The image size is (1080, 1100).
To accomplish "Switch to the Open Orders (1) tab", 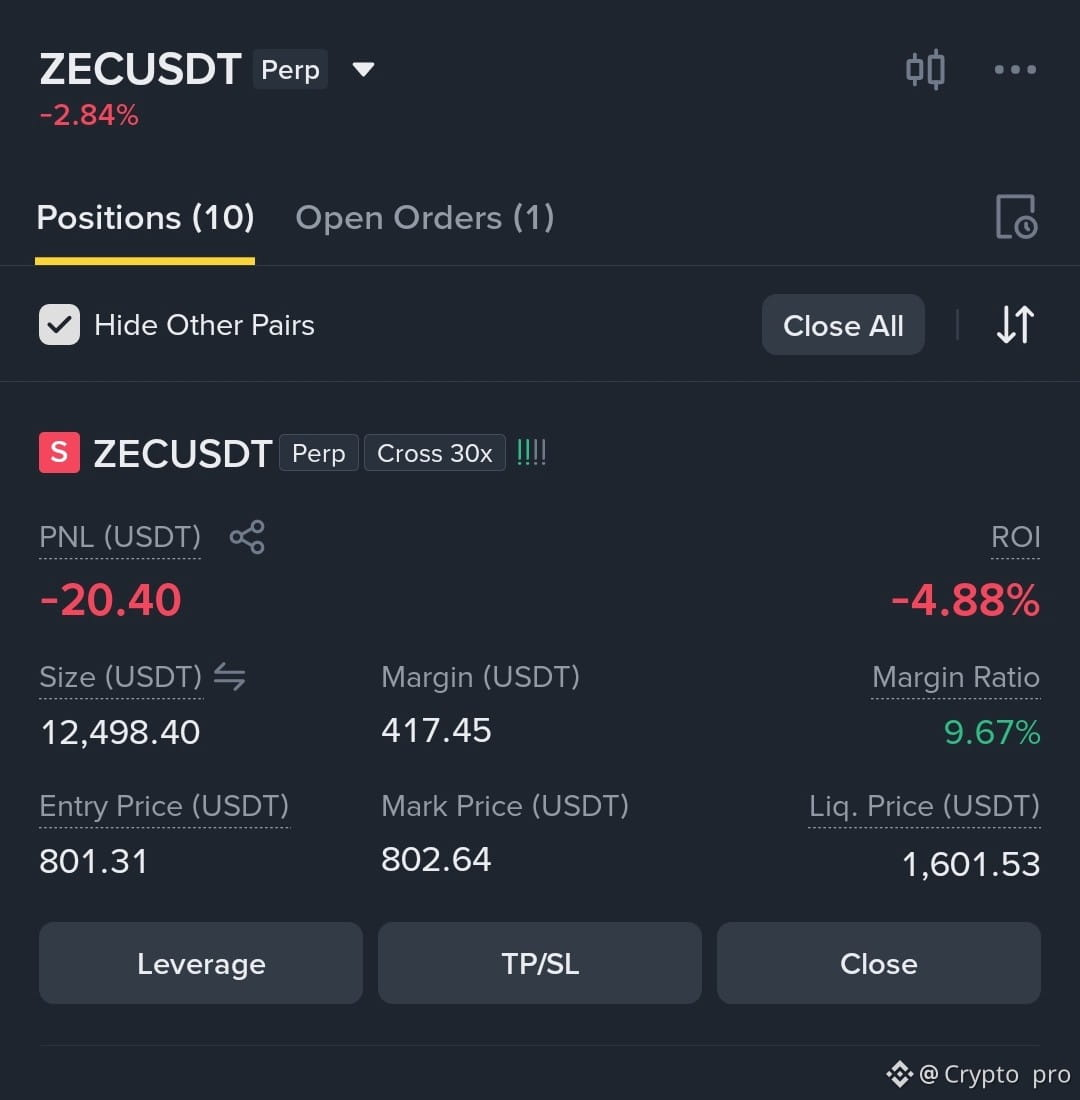I will pos(425,217).
